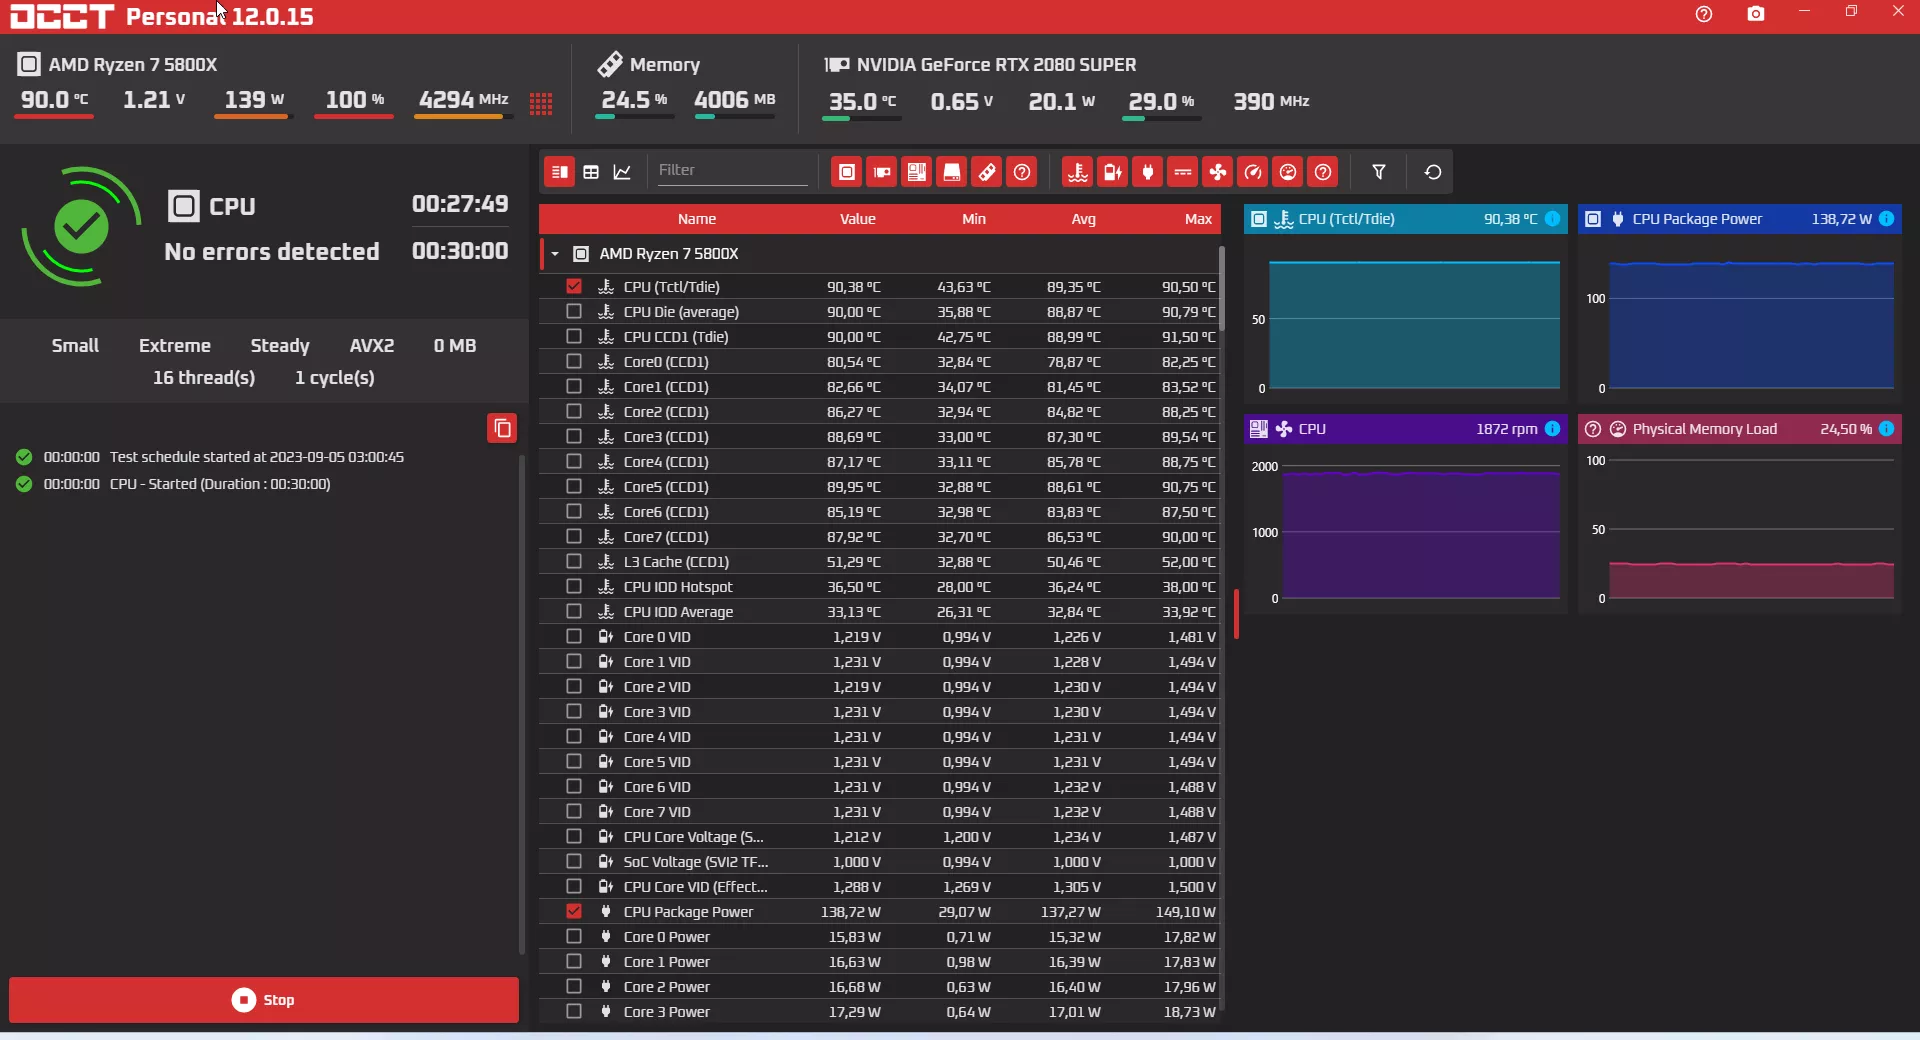This screenshot has height=1040, width=1920.
Task: Click the NVIDIA GeForce RTX 2080 SUPER heading
Action: [x=996, y=65]
